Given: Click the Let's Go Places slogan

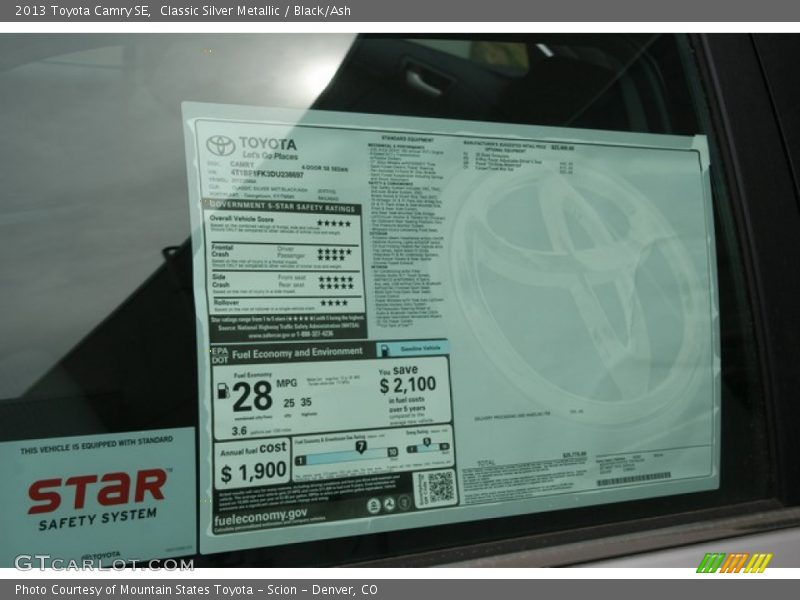Looking at the screenshot, I should (270, 156).
